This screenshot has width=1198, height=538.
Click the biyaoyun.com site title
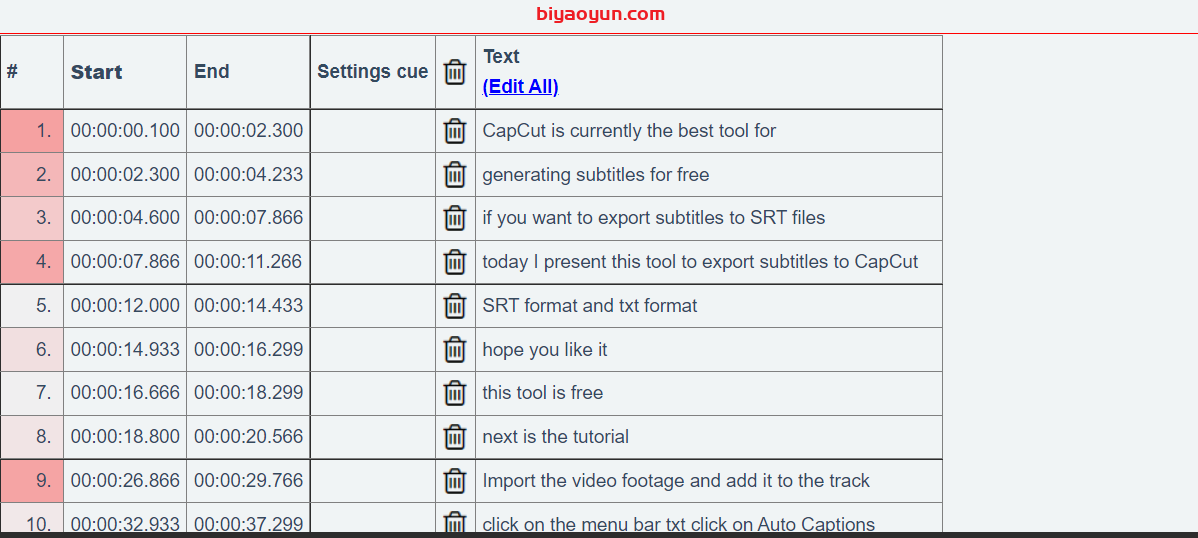click(x=601, y=14)
